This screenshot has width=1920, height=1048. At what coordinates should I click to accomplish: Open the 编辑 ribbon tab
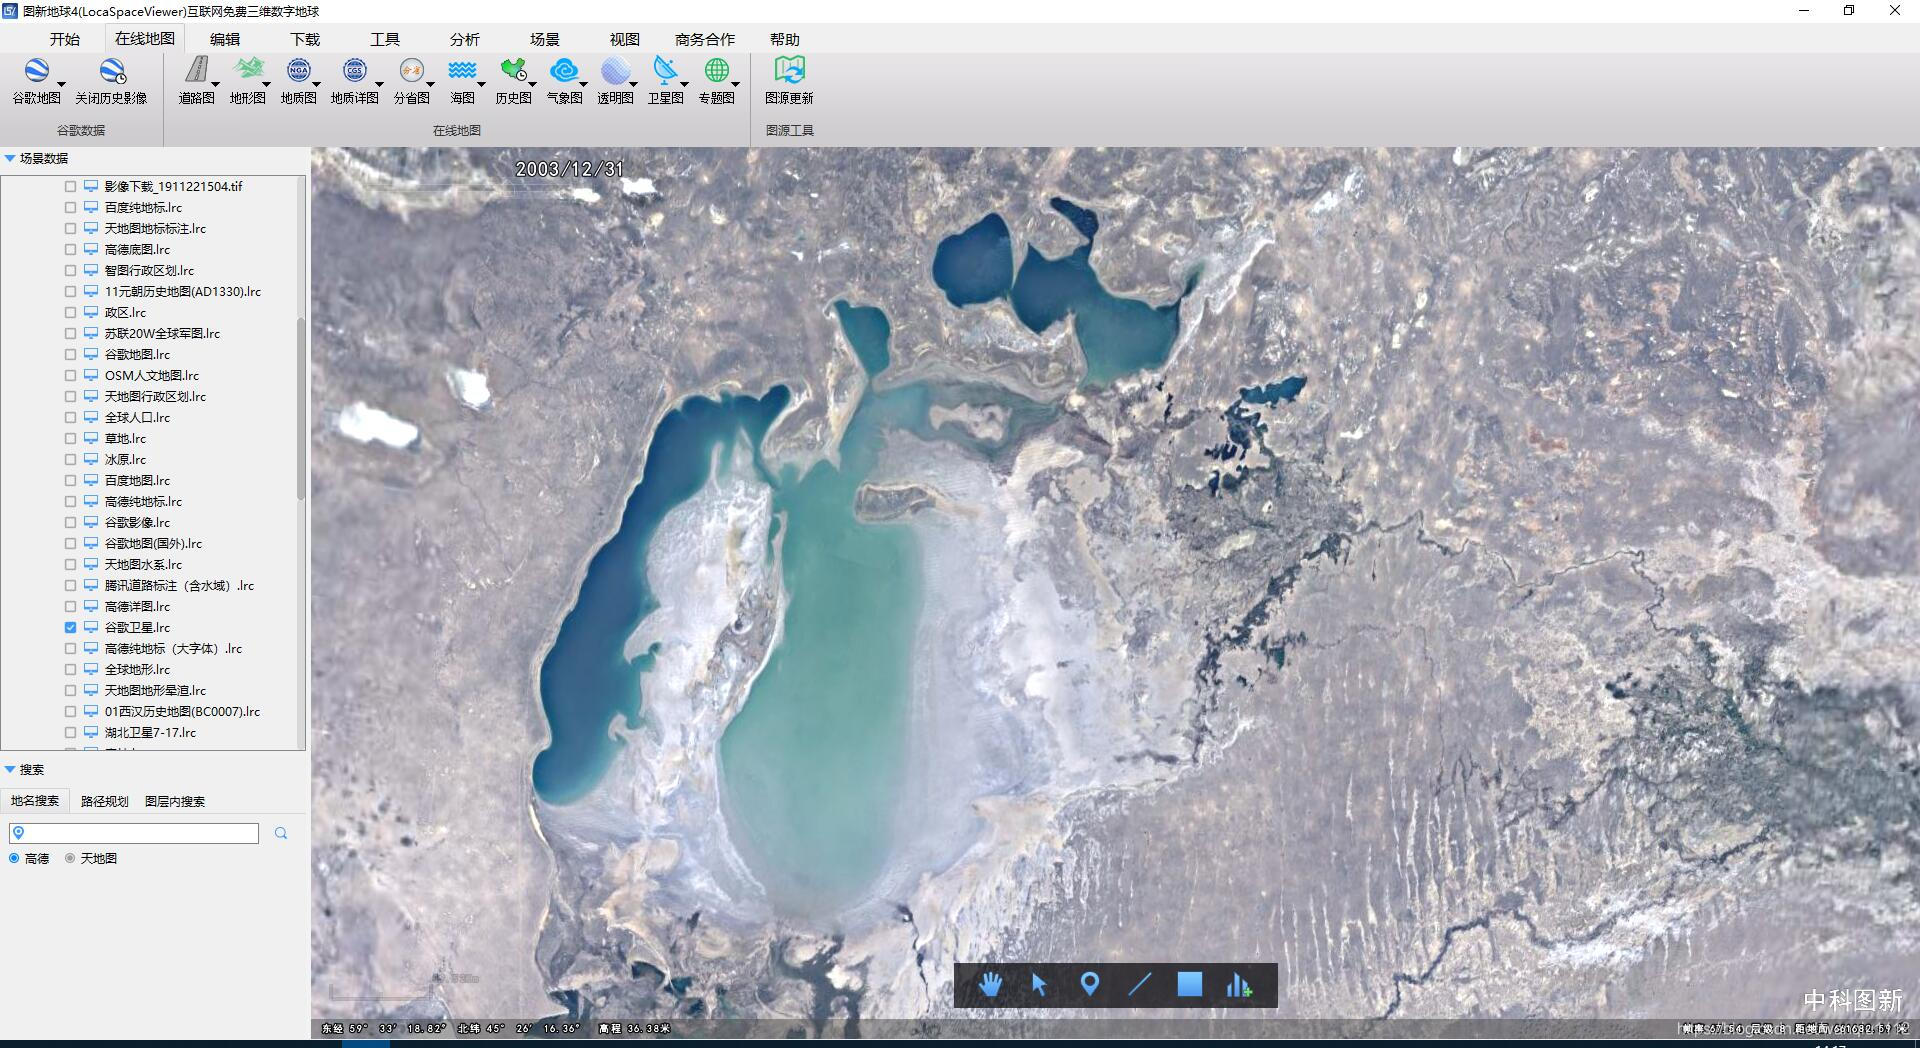(225, 39)
